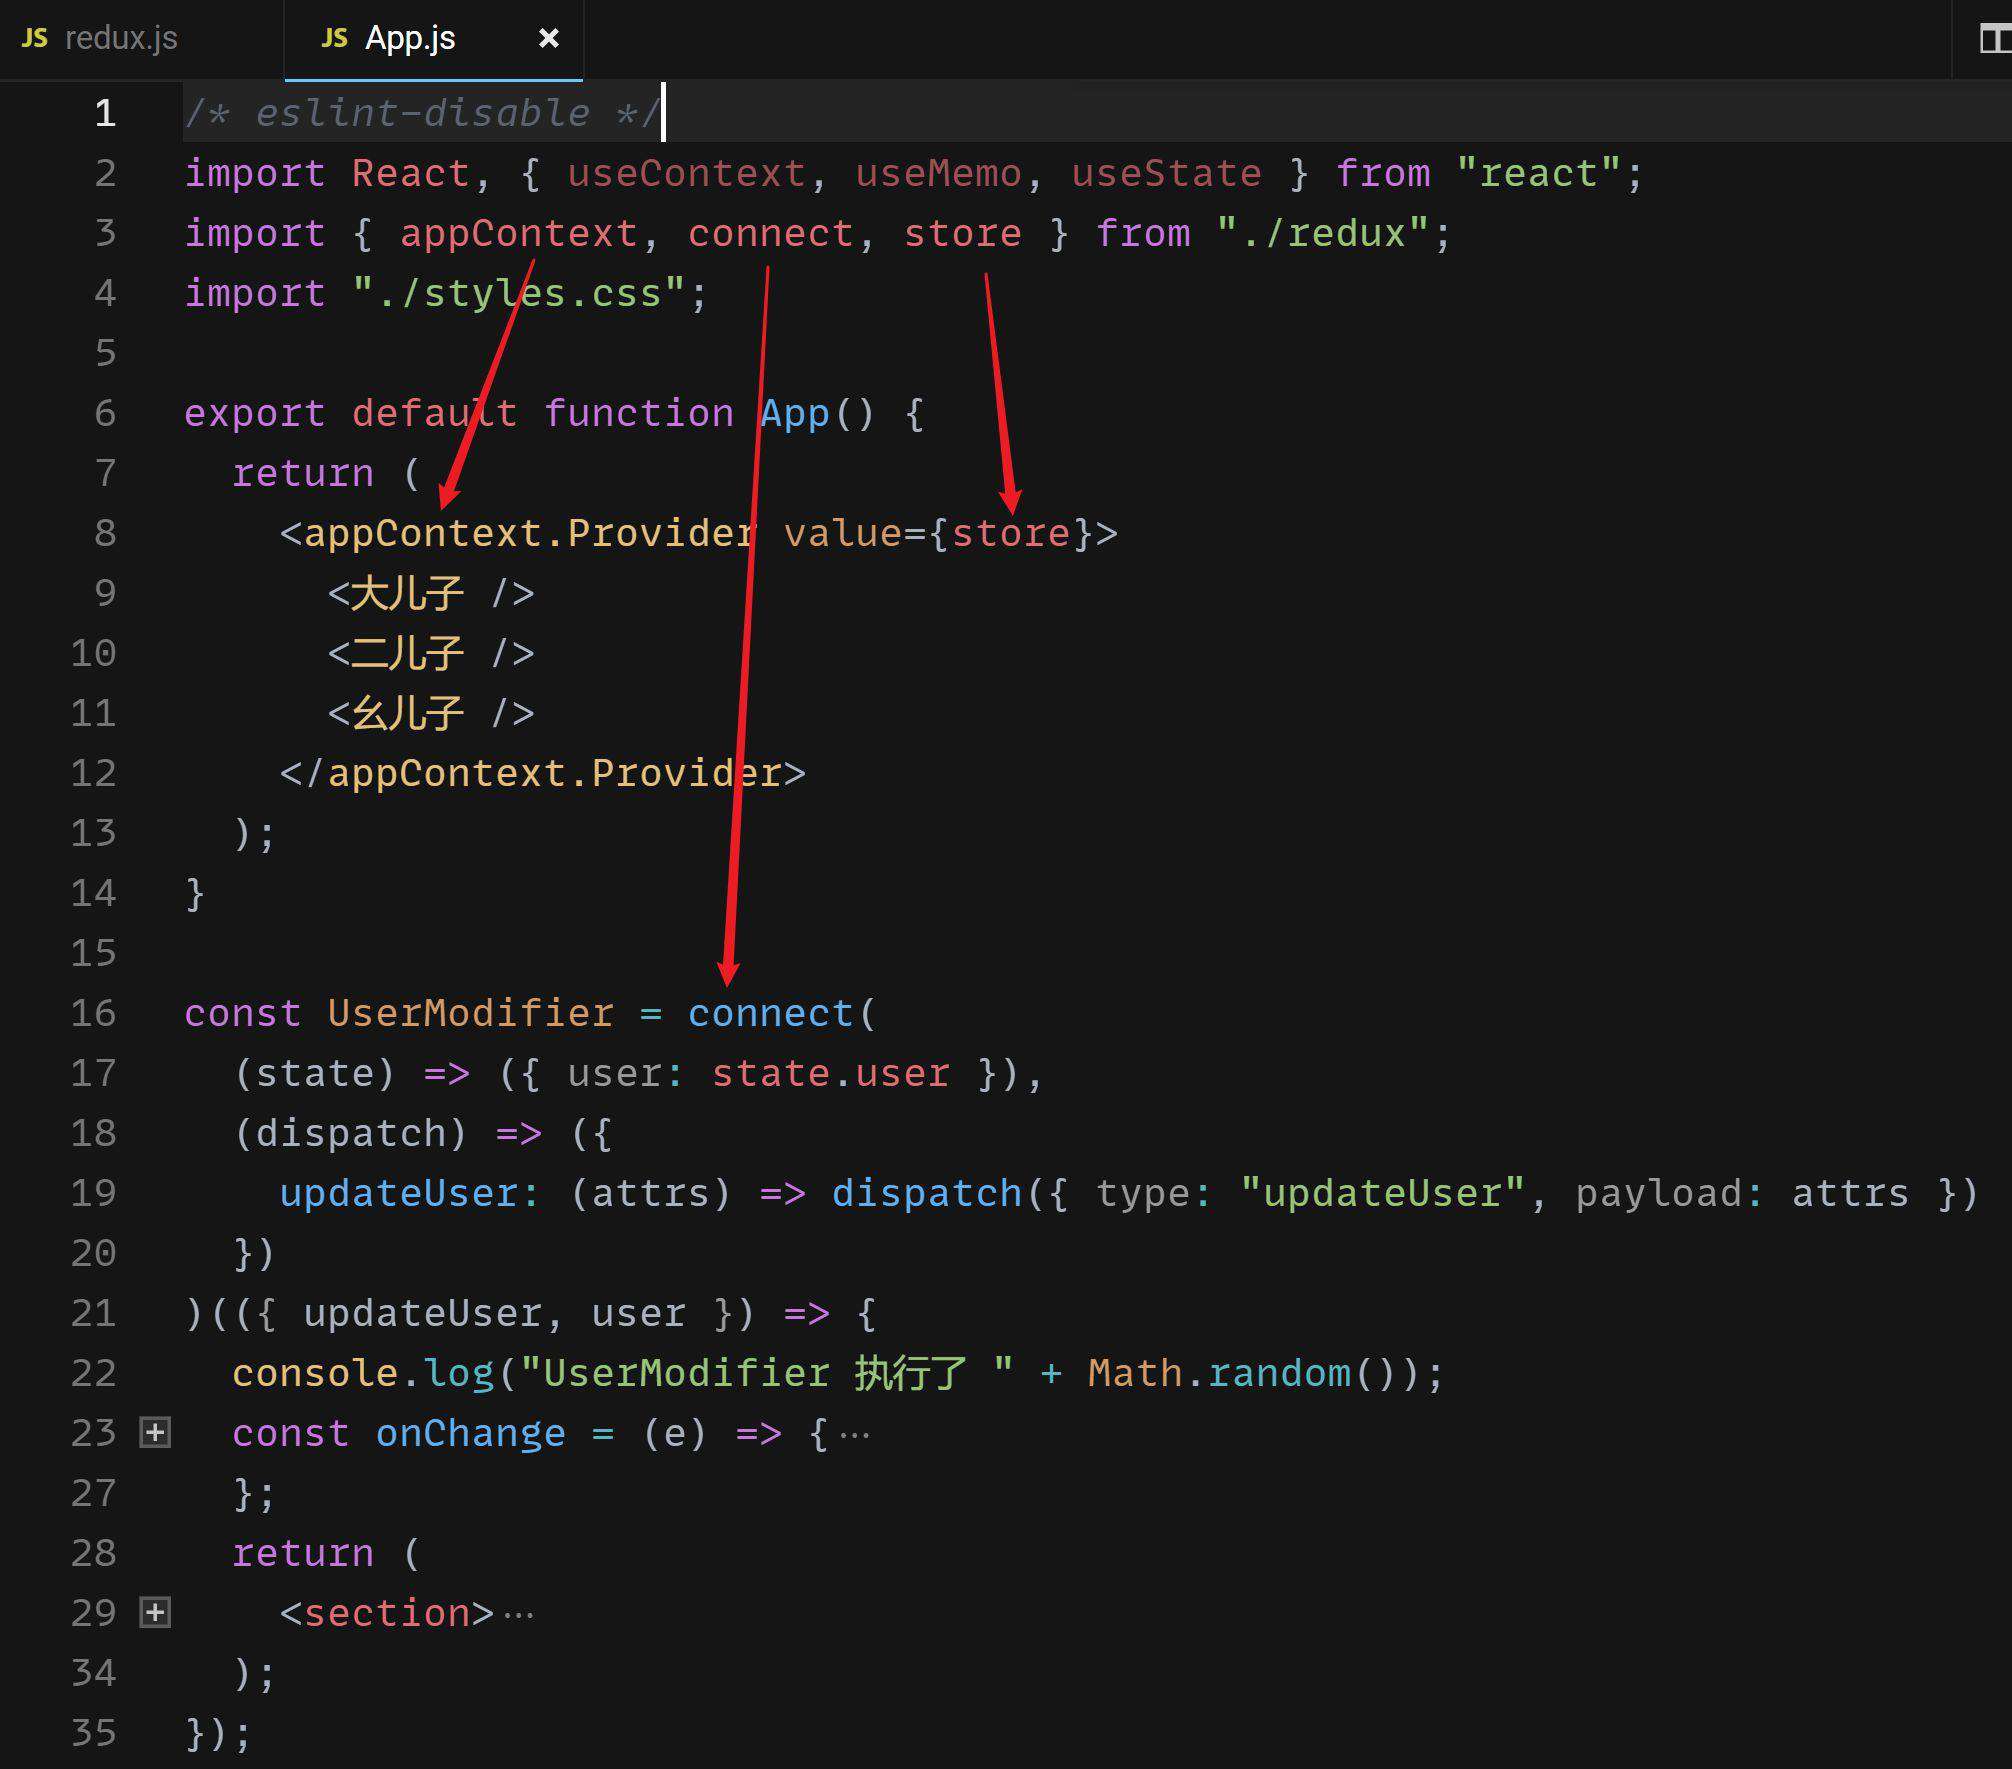Click the return keyword on line 7
Viewport: 2012px width, 1769px height.
click(303, 473)
